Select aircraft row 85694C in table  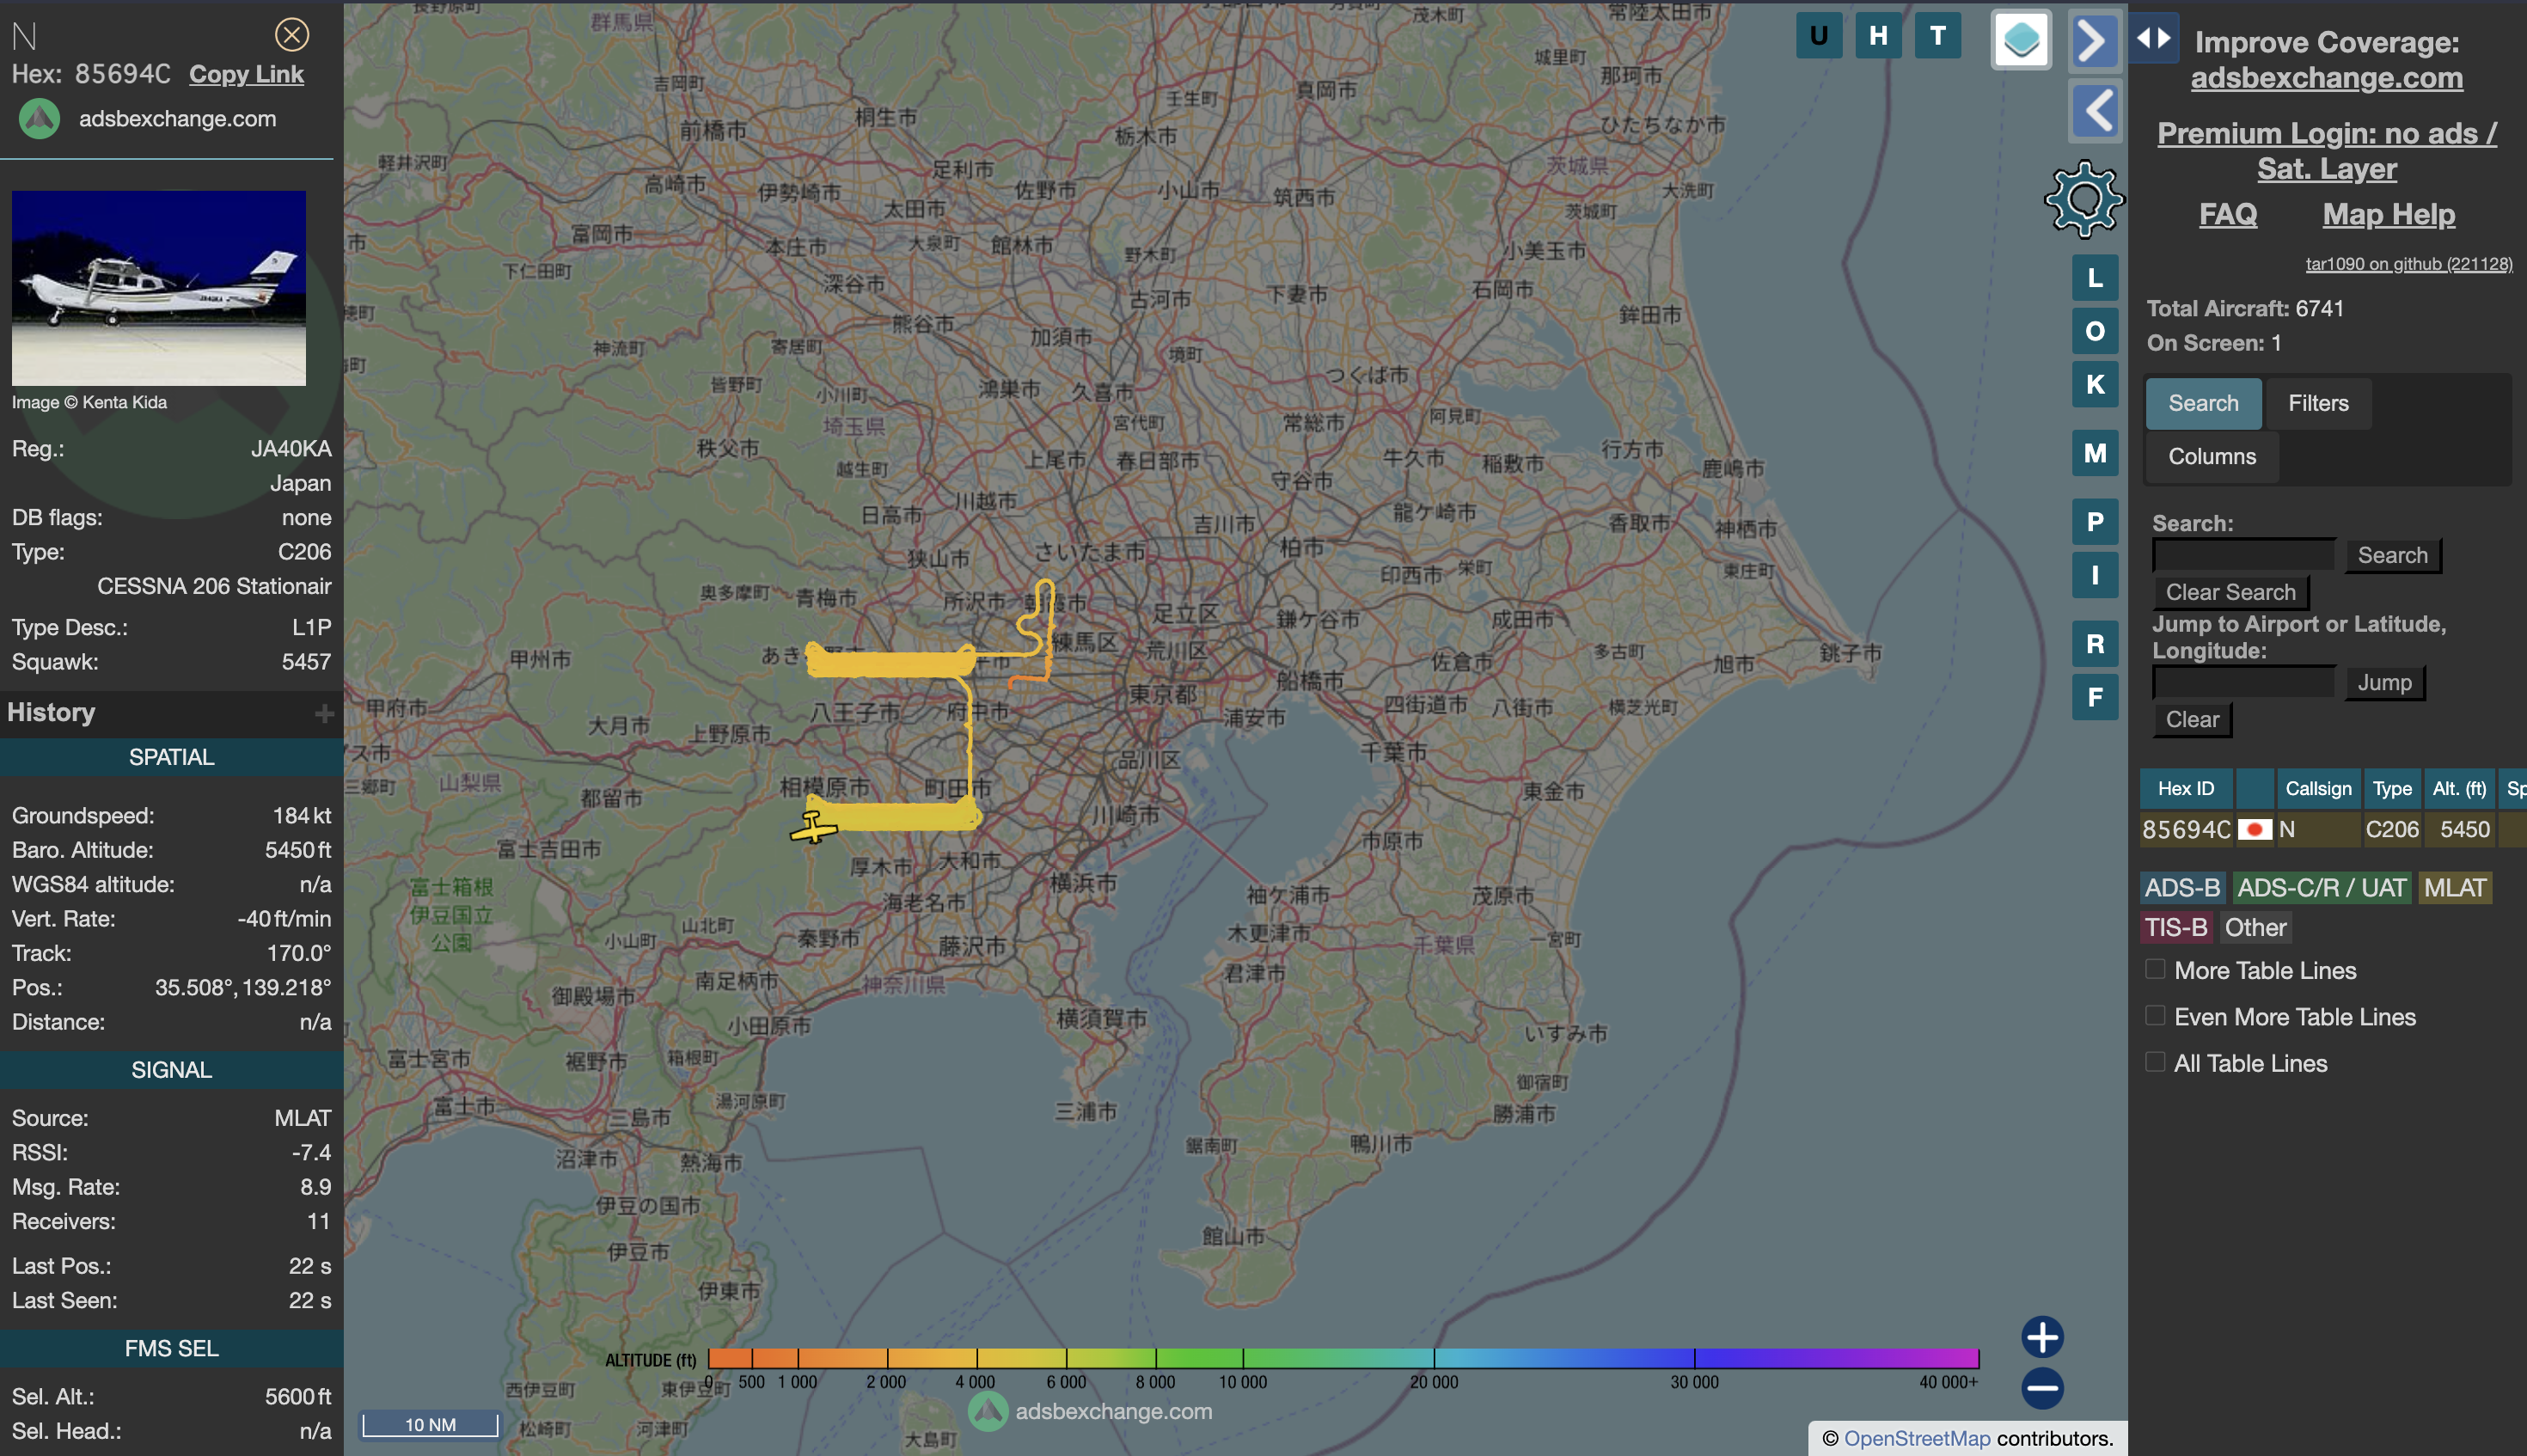2332,830
